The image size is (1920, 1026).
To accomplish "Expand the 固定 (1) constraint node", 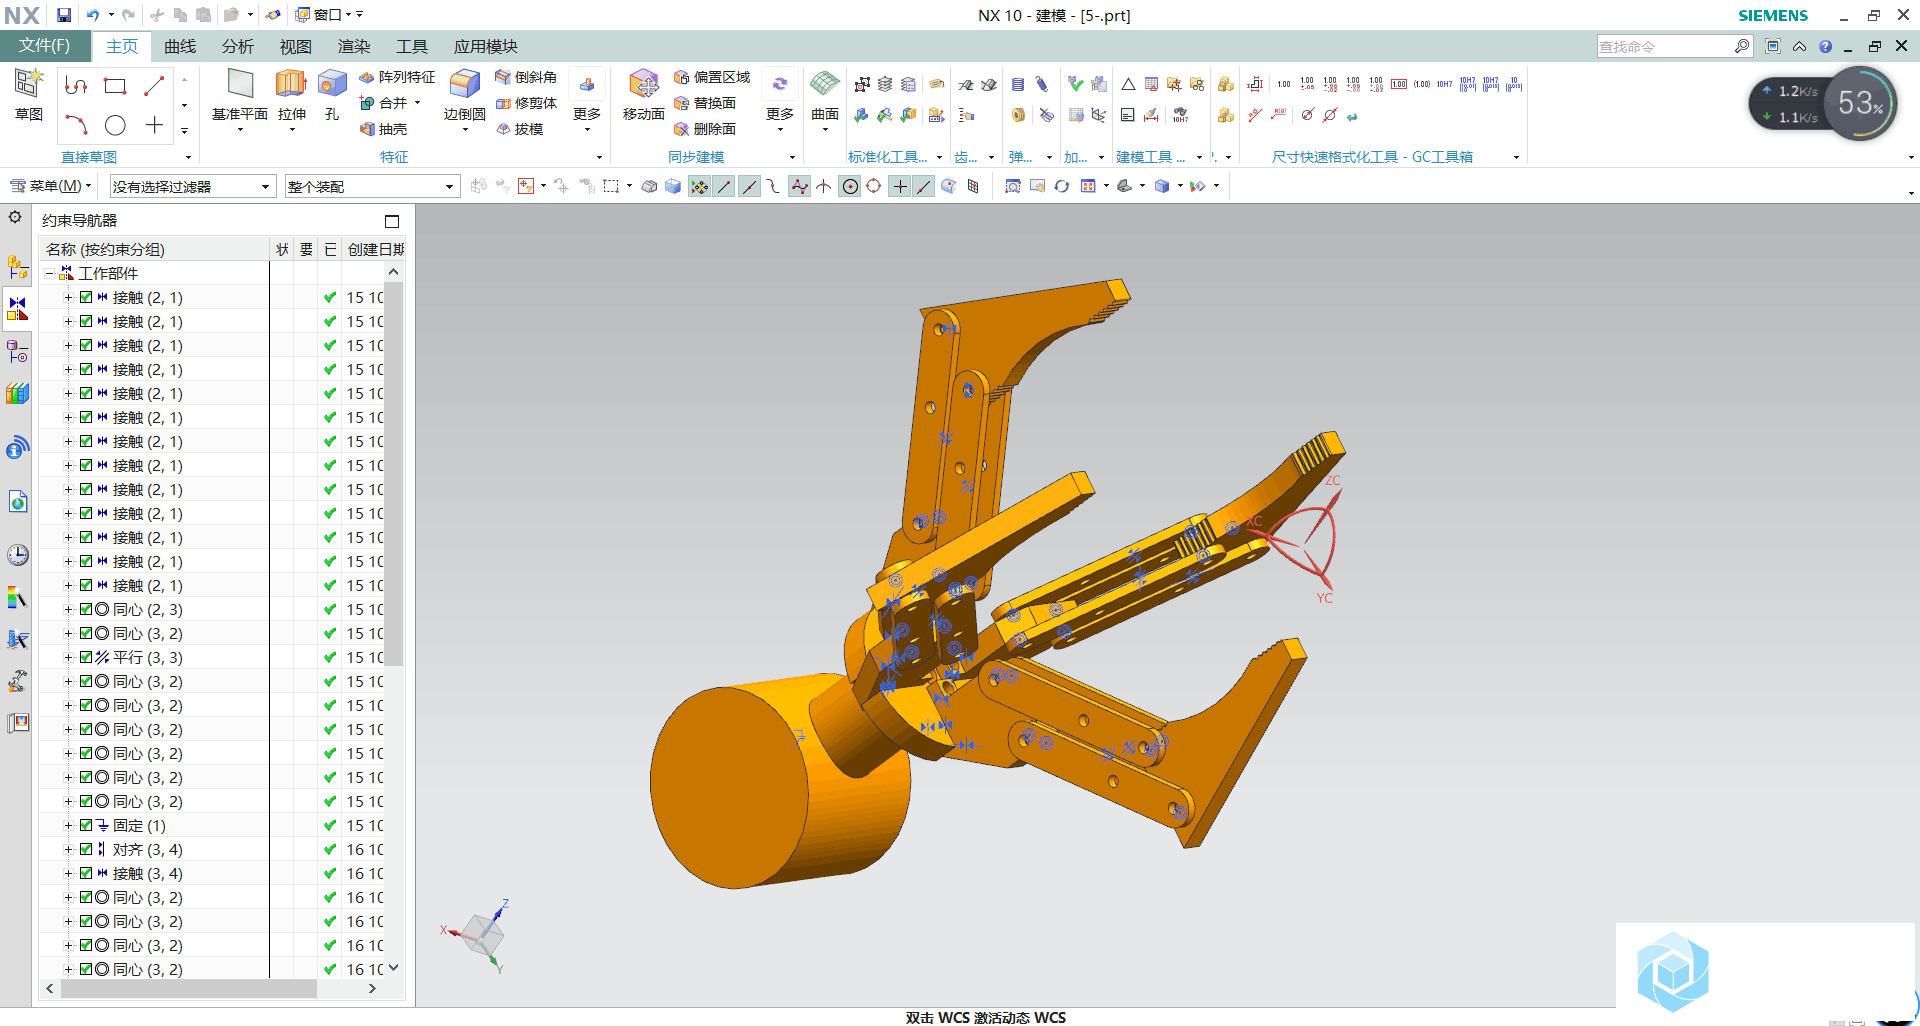I will 68,825.
